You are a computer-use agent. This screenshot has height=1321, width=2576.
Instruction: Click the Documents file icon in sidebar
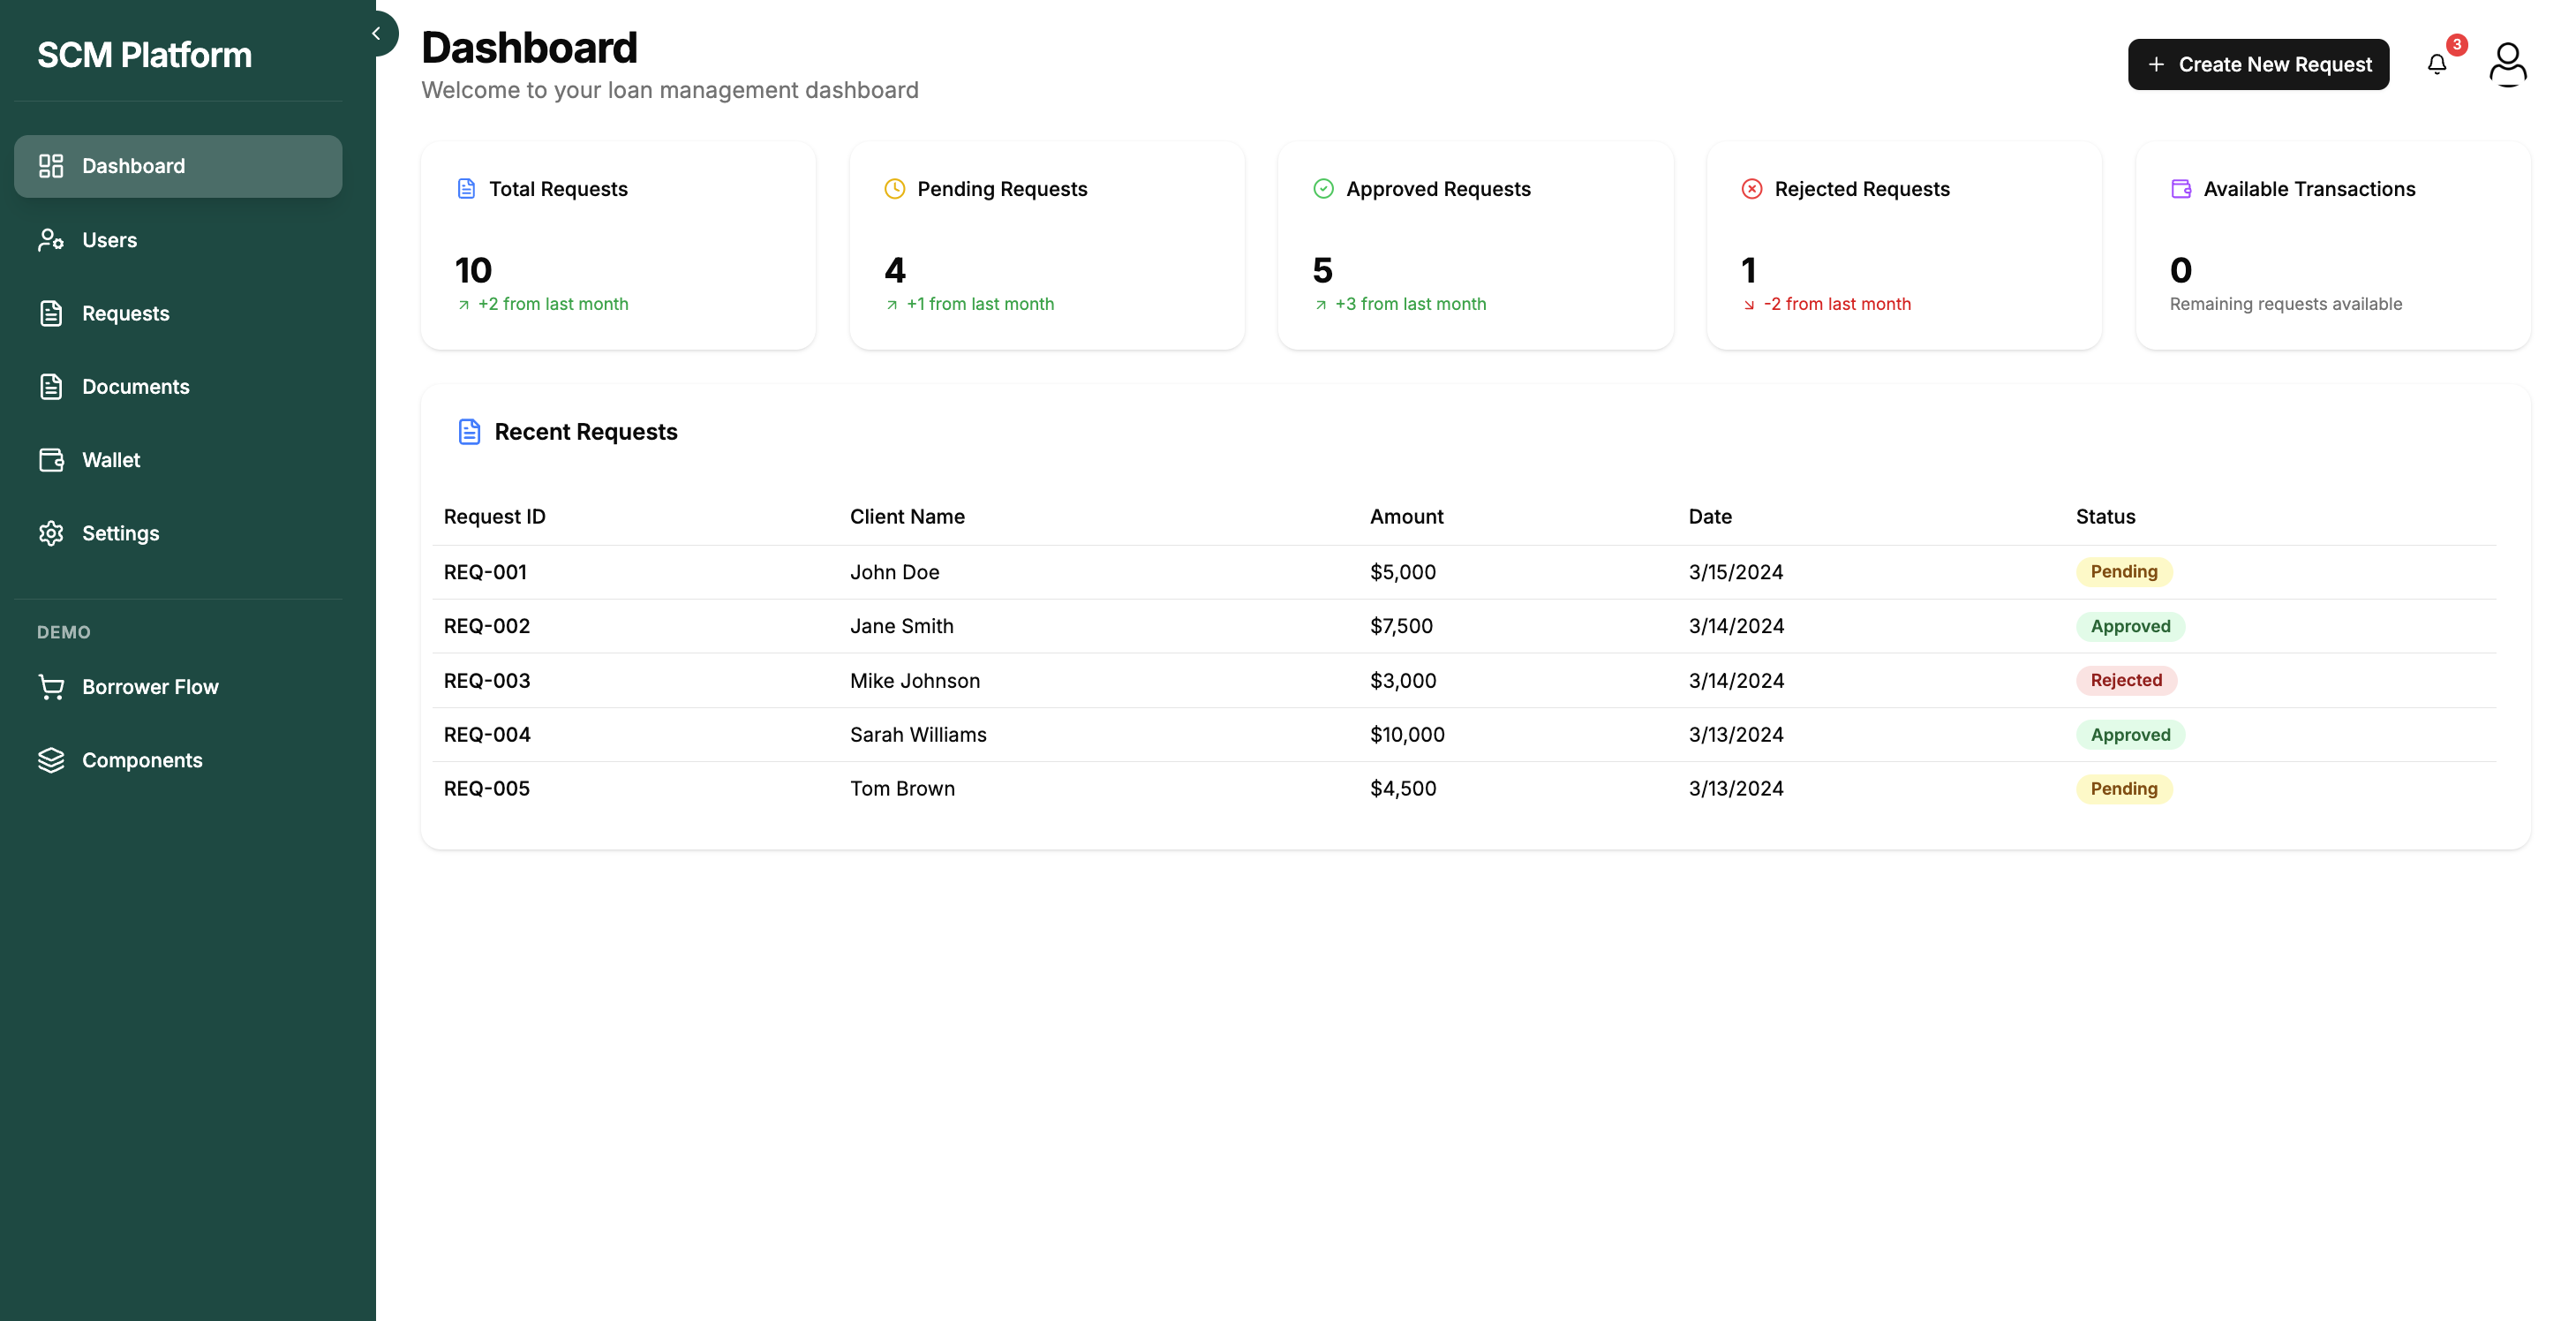pyautogui.click(x=51, y=387)
